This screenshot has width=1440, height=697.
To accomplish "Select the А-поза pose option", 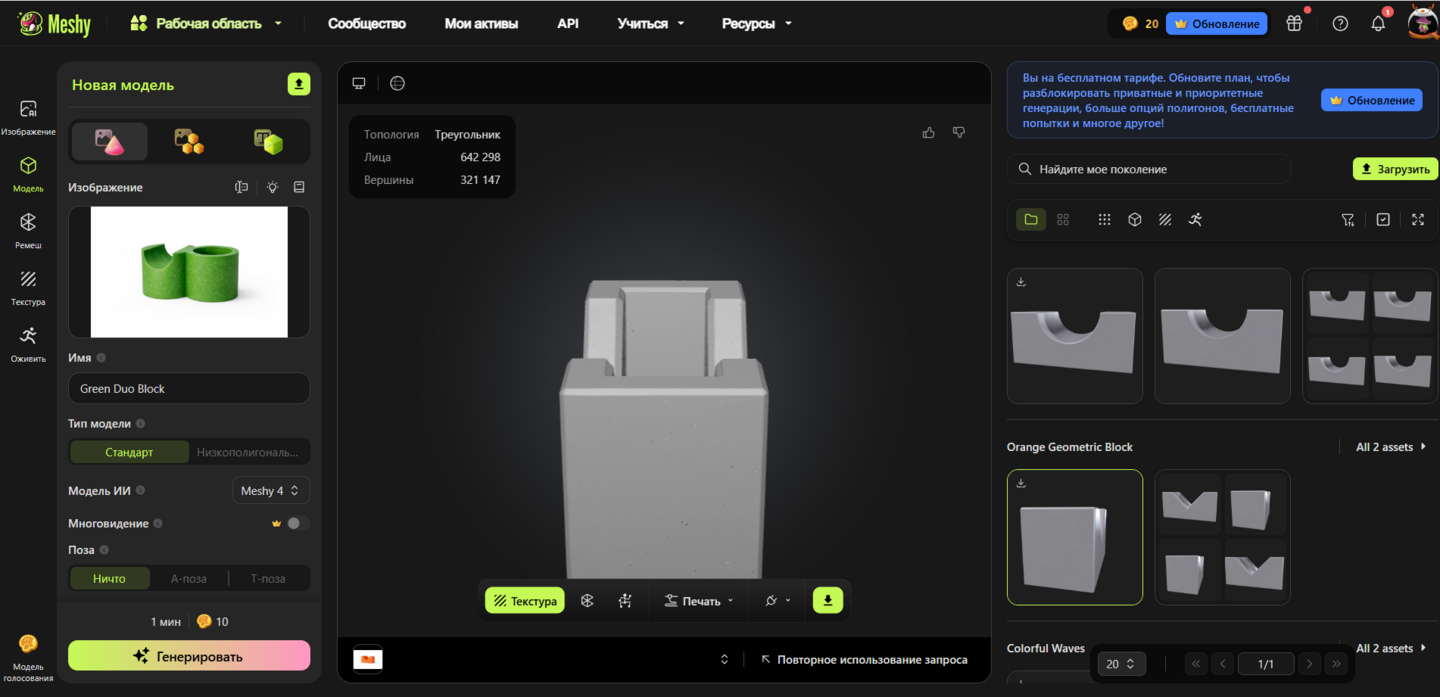I will [189, 578].
